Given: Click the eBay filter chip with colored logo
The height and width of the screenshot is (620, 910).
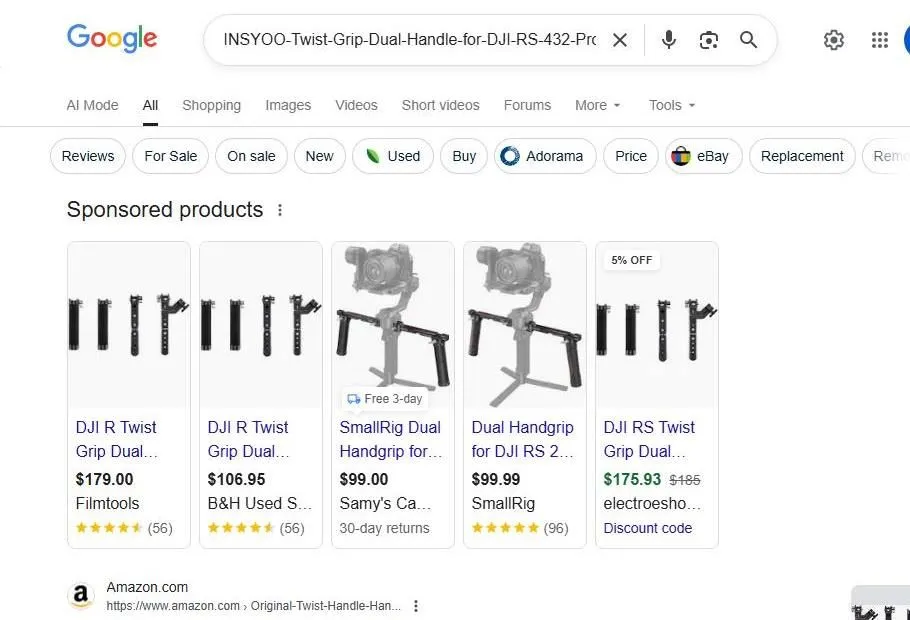Looking at the screenshot, I should pos(703,156).
